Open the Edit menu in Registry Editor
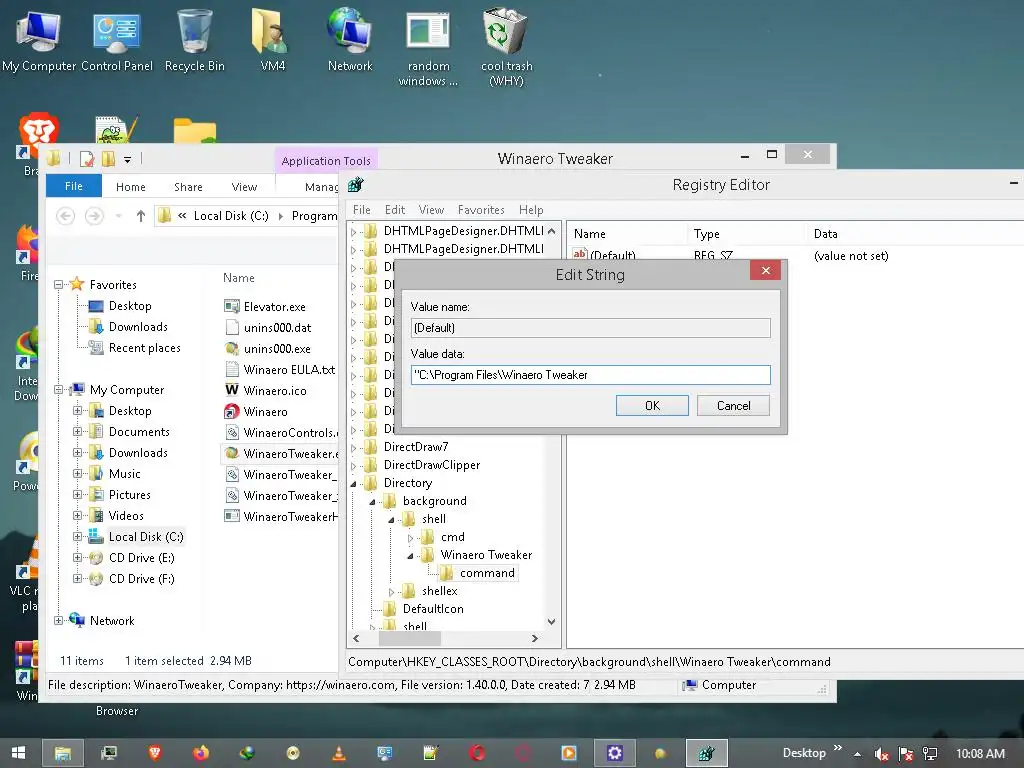This screenshot has width=1024, height=768. (x=394, y=210)
